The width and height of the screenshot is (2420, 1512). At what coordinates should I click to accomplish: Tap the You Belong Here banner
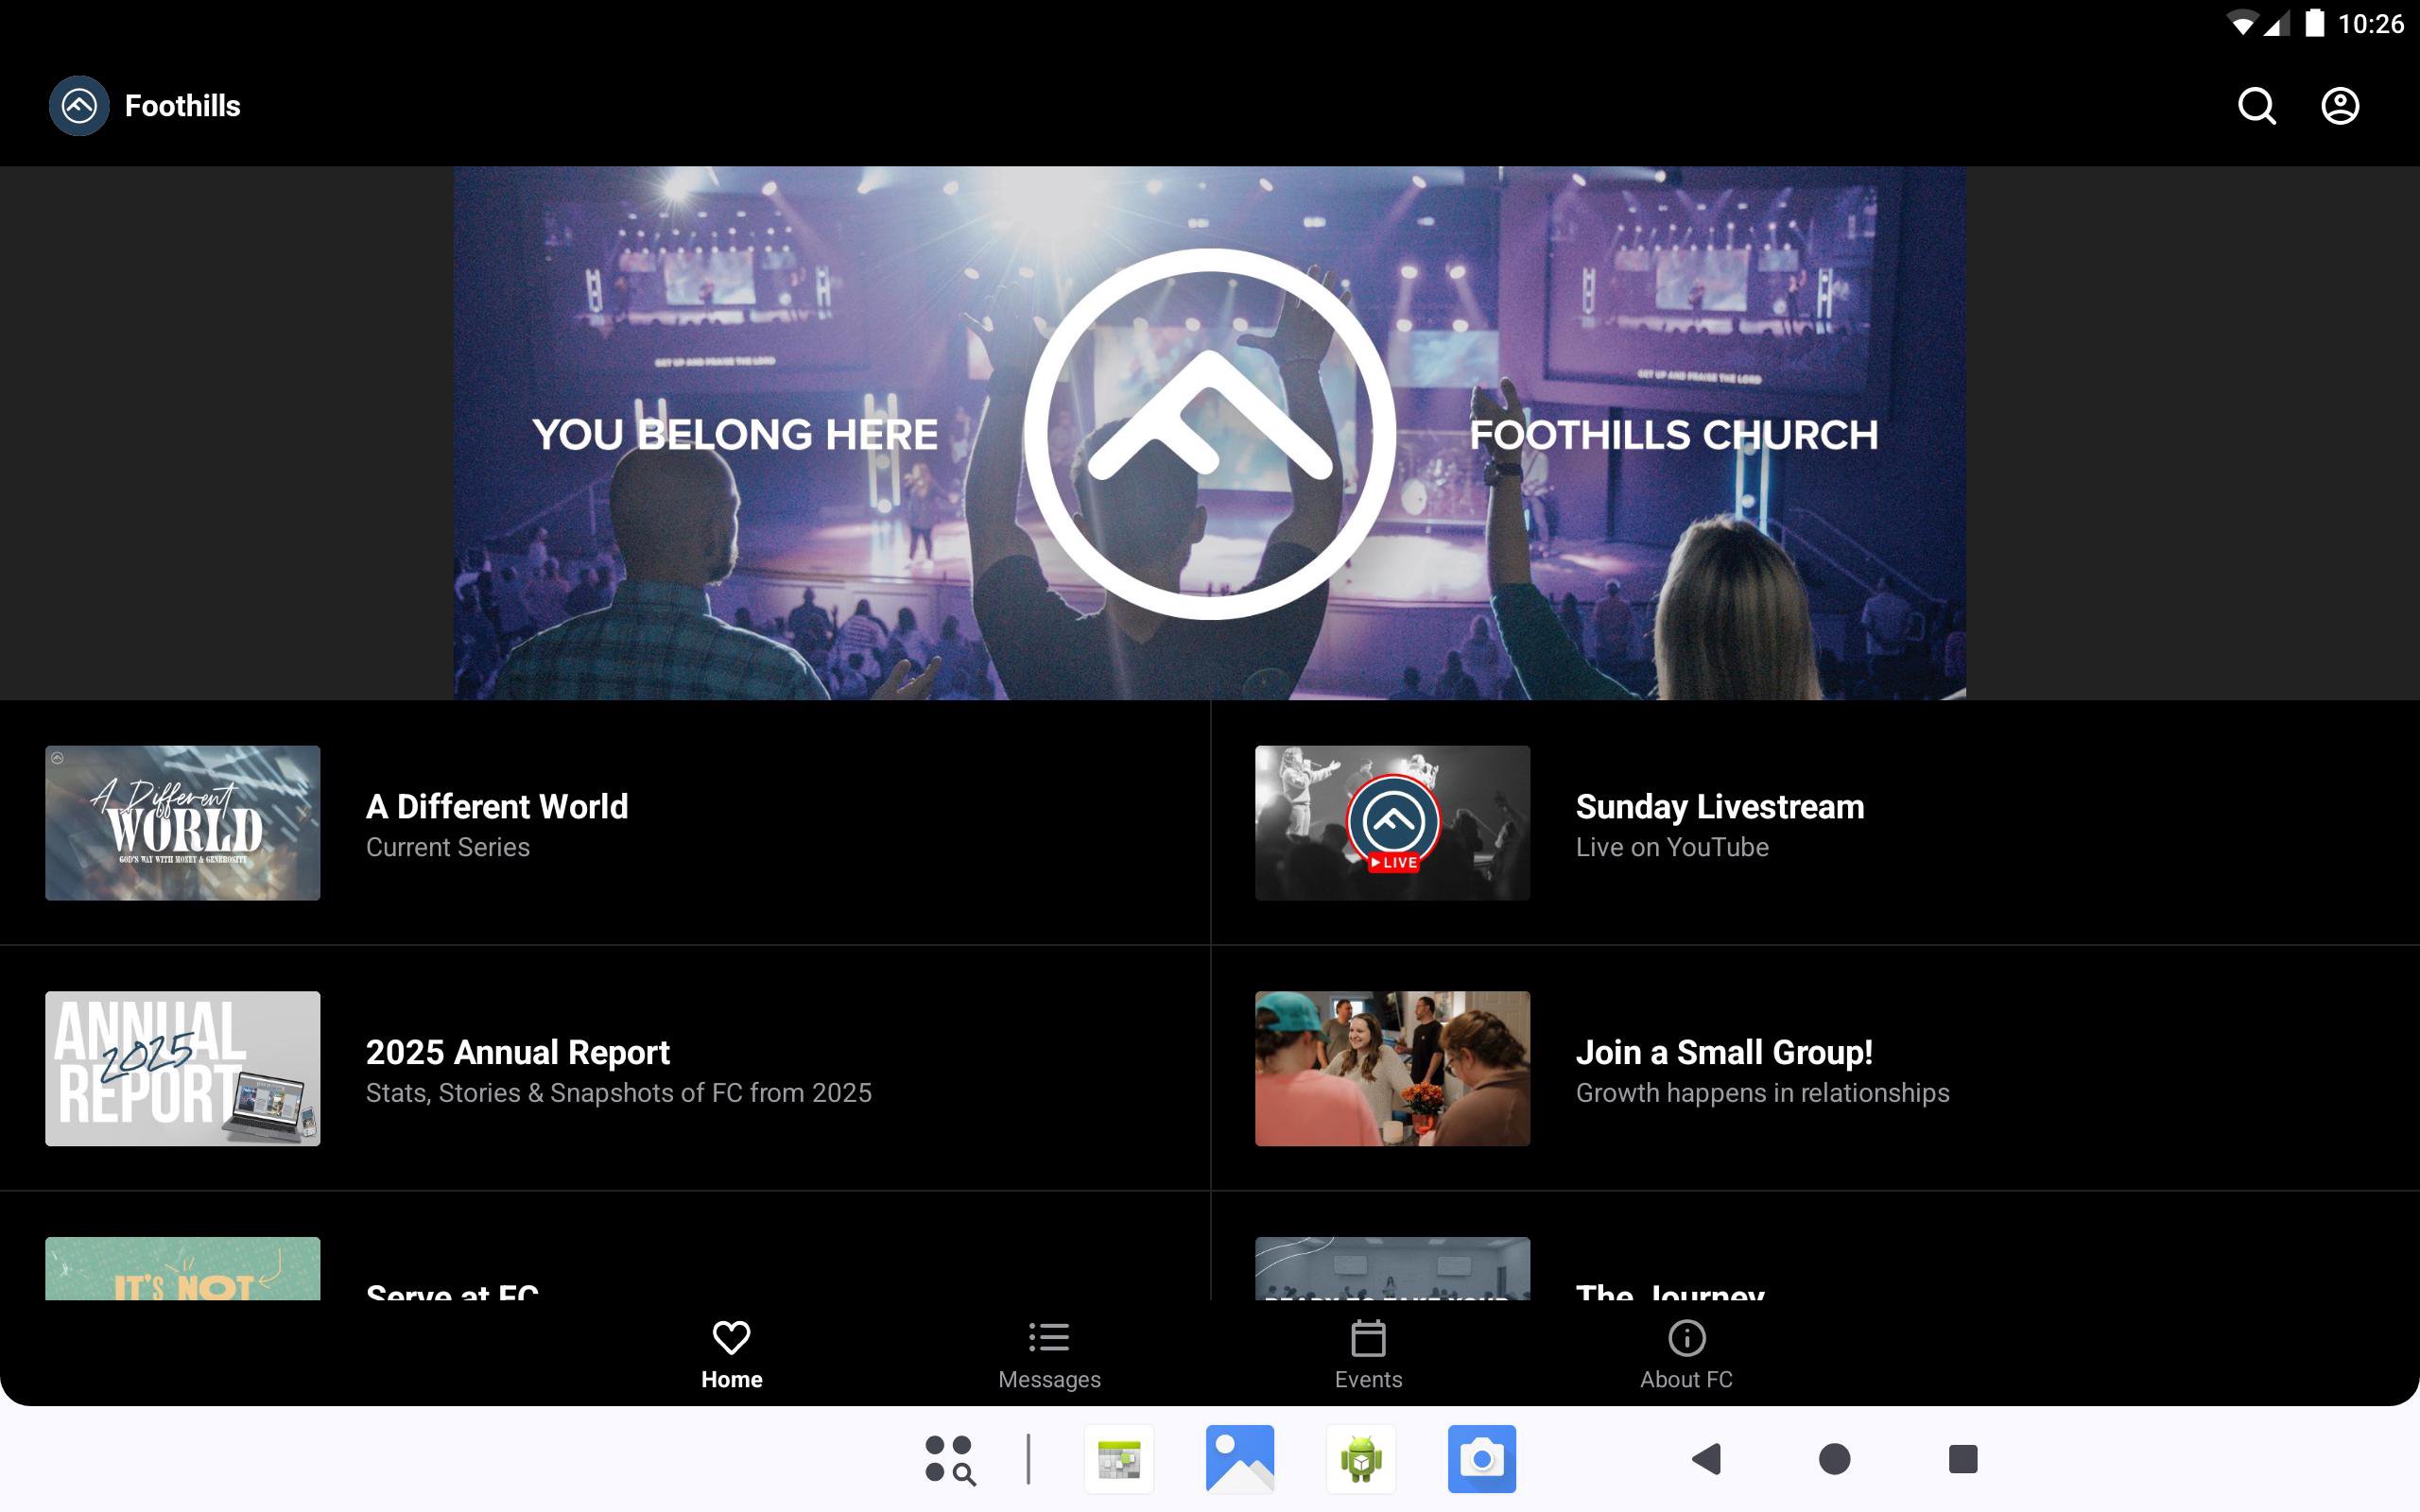(1209, 432)
